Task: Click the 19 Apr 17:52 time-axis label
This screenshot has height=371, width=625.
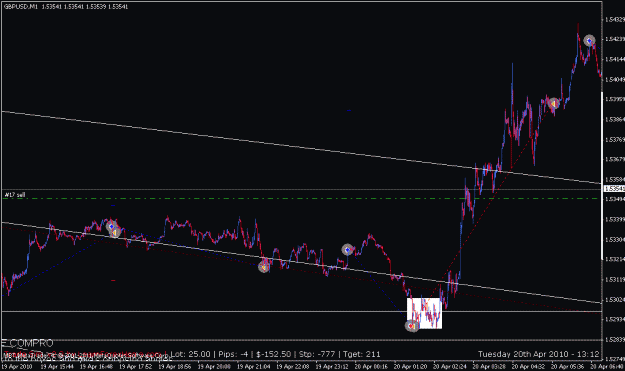Action: click(x=136, y=366)
